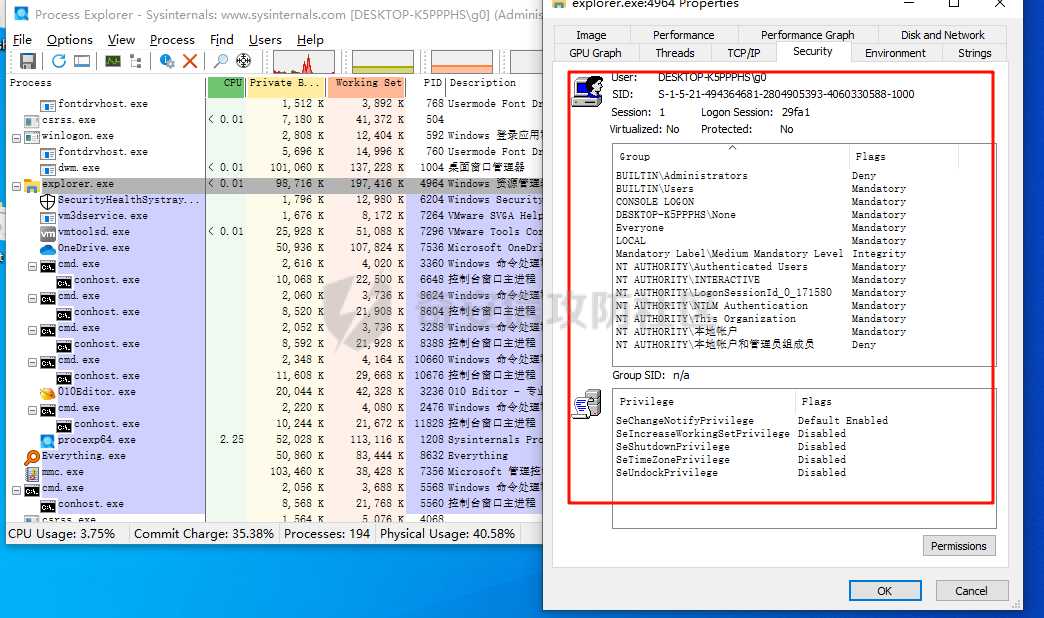Click the Group column header in Security tab
Viewport: 1044px width, 618px height.
coord(731,156)
